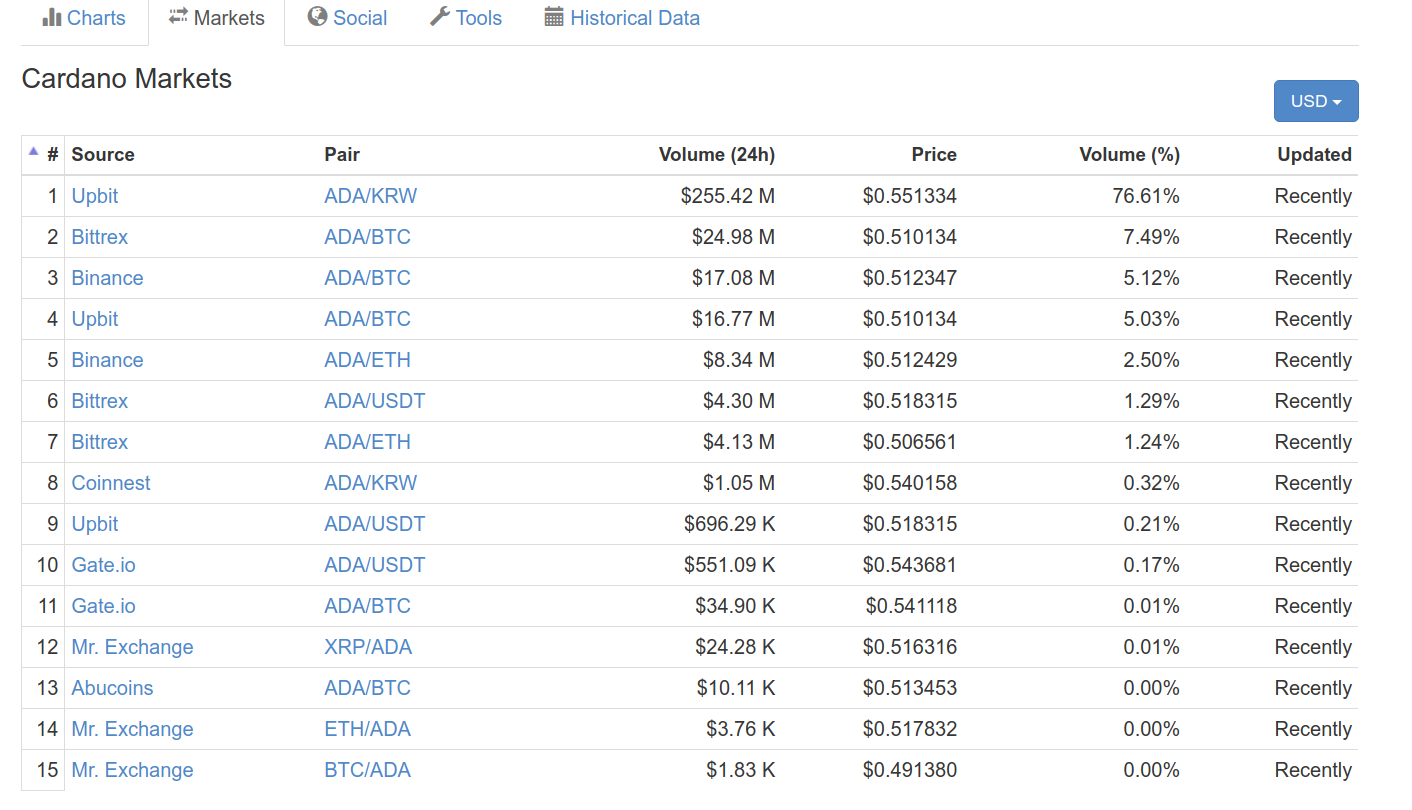Open Bittrex link in row 2
Image resolution: width=1412 pixels, height=810 pixels.
pyautogui.click(x=100, y=237)
